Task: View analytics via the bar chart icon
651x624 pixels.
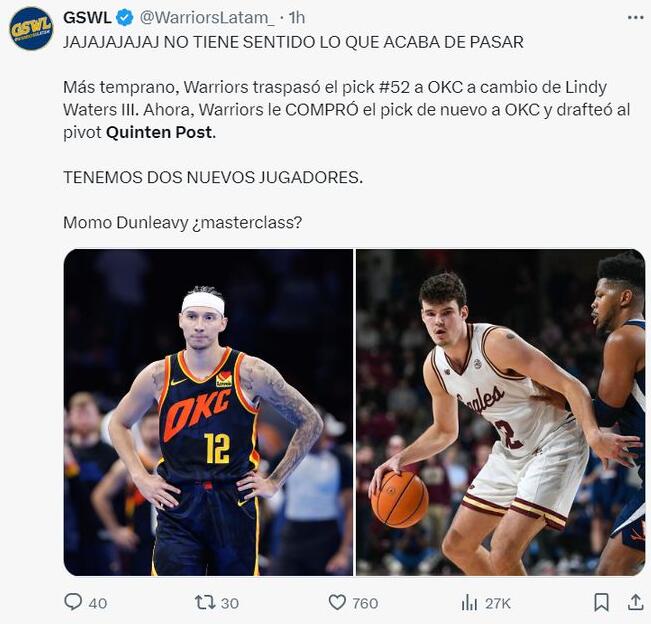Action: click(469, 602)
